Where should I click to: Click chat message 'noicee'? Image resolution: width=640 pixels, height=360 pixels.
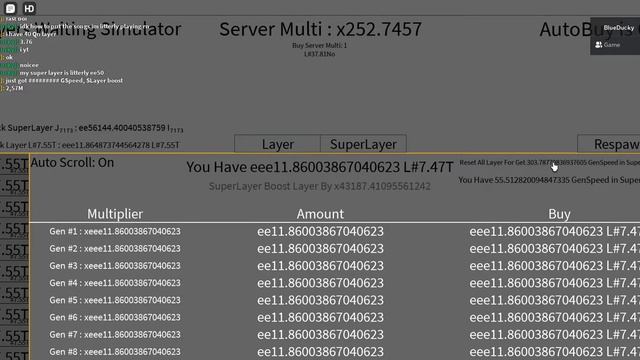pyautogui.click(x=29, y=65)
